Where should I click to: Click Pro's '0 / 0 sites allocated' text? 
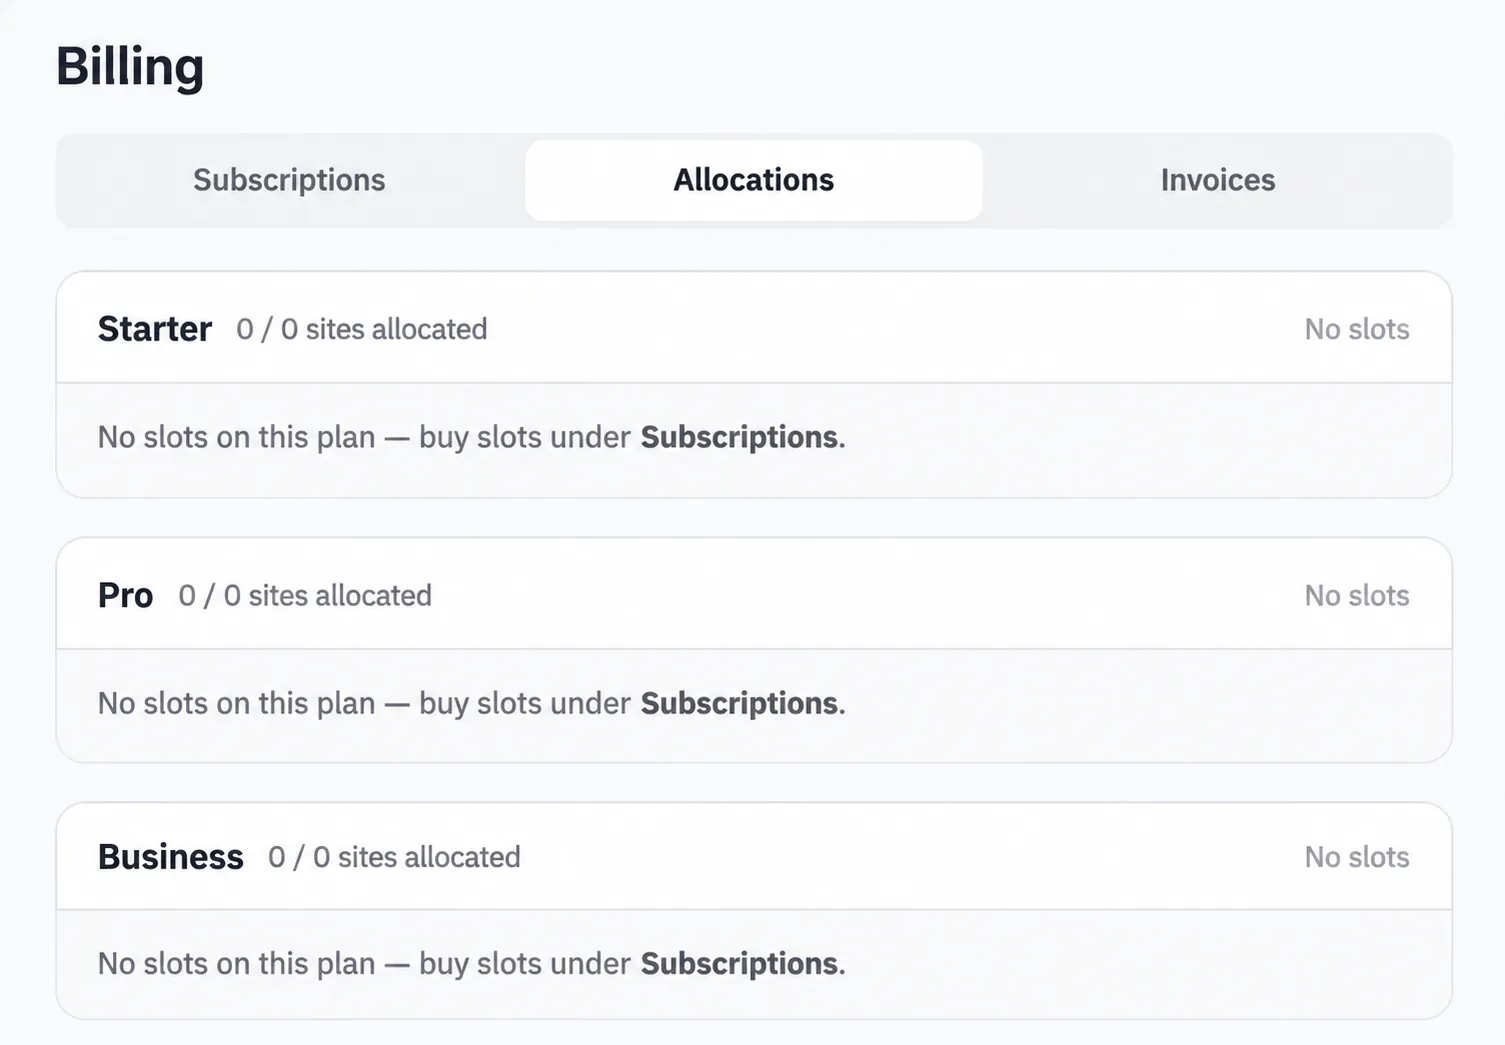point(305,595)
